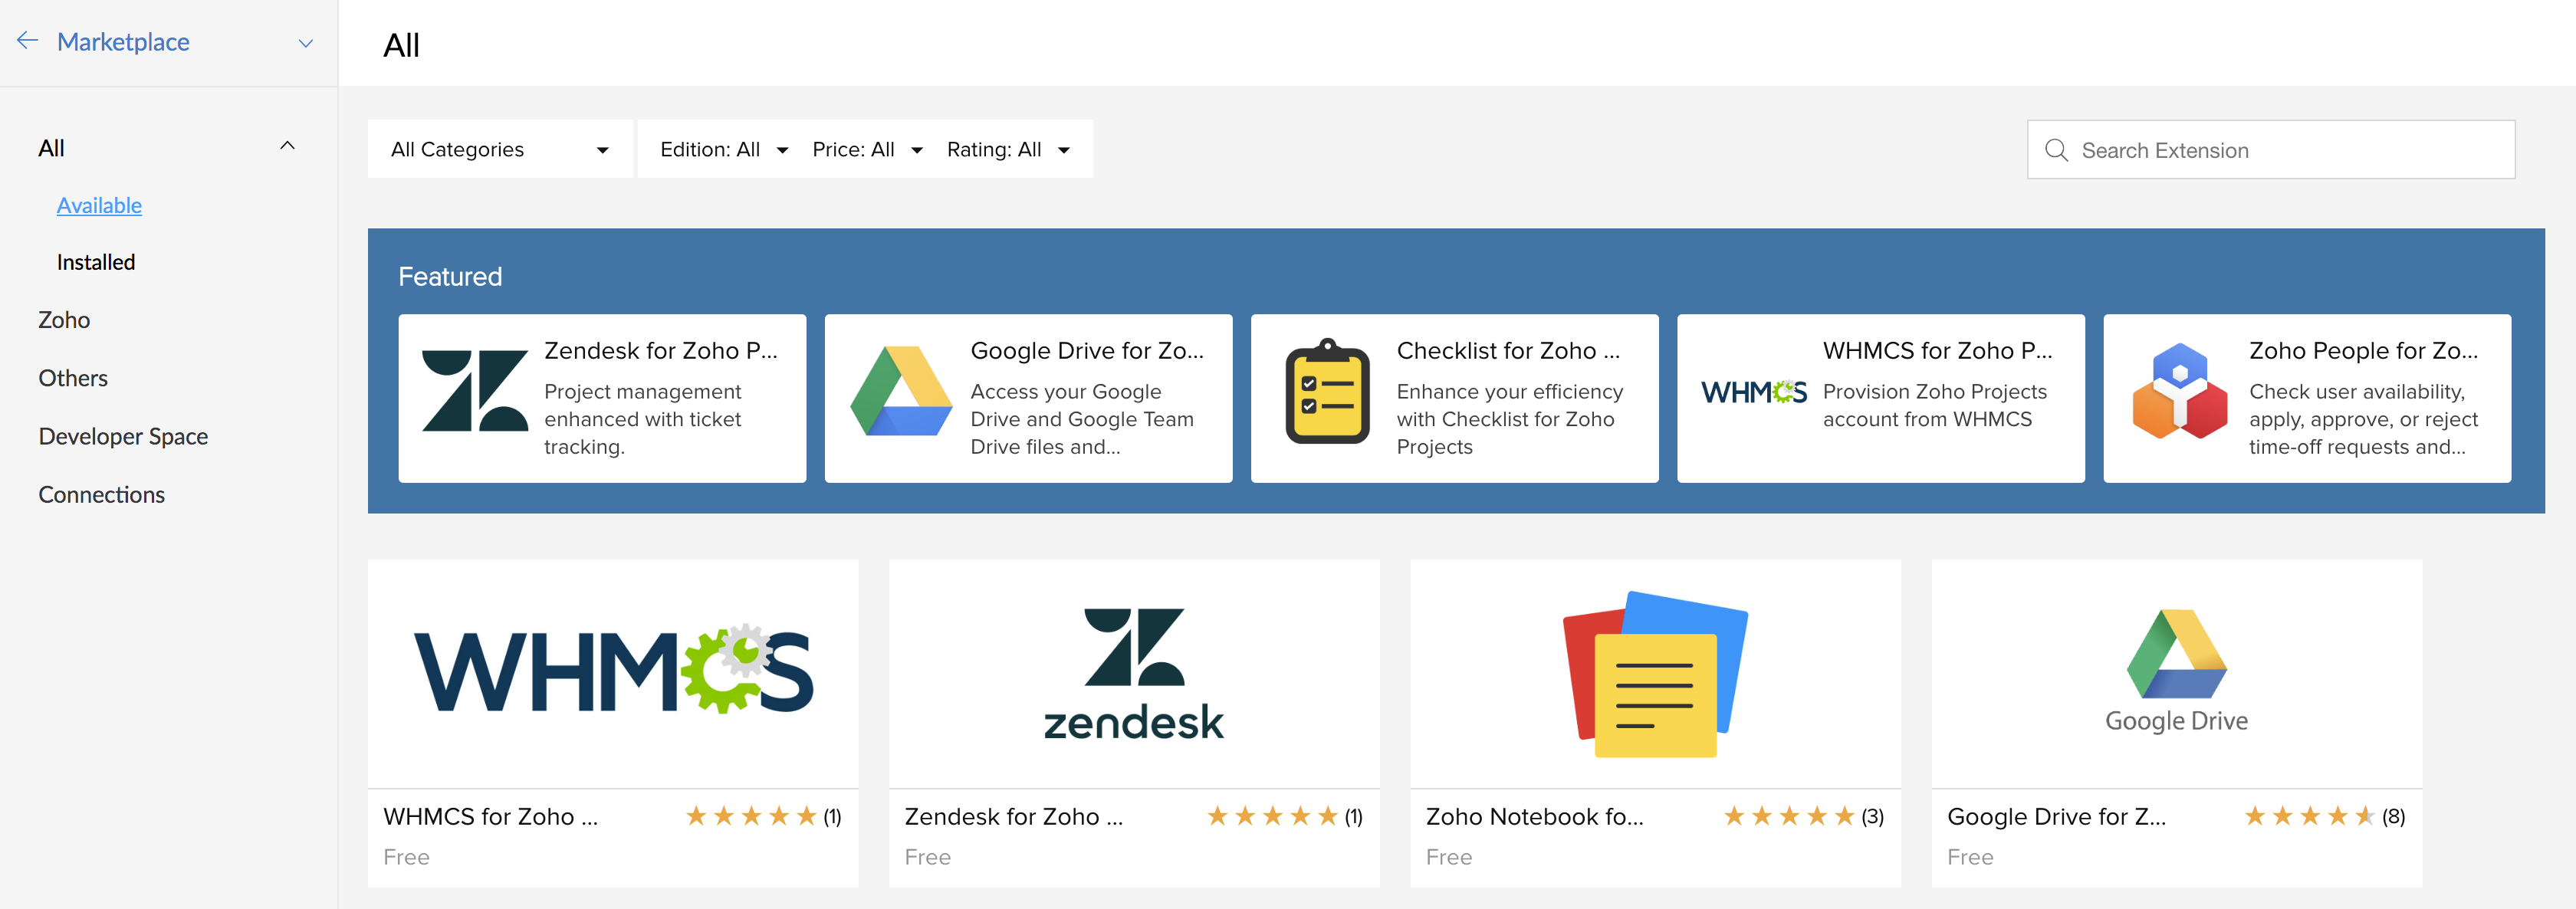The width and height of the screenshot is (2576, 909).
Task: Select the All sidebar heading
Action: [51, 148]
